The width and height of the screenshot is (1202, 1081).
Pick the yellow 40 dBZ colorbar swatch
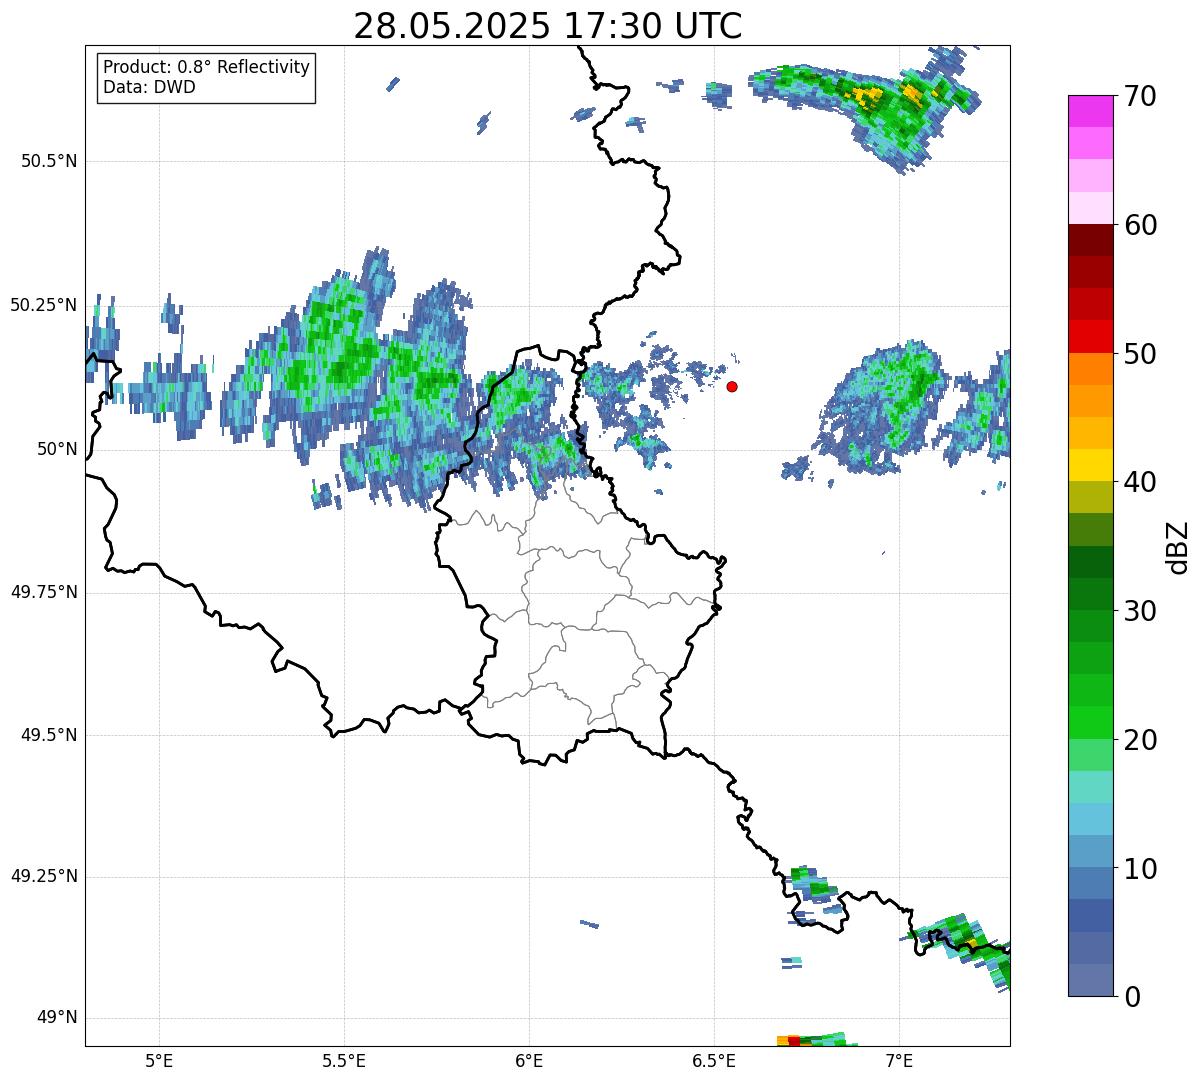tap(1091, 466)
